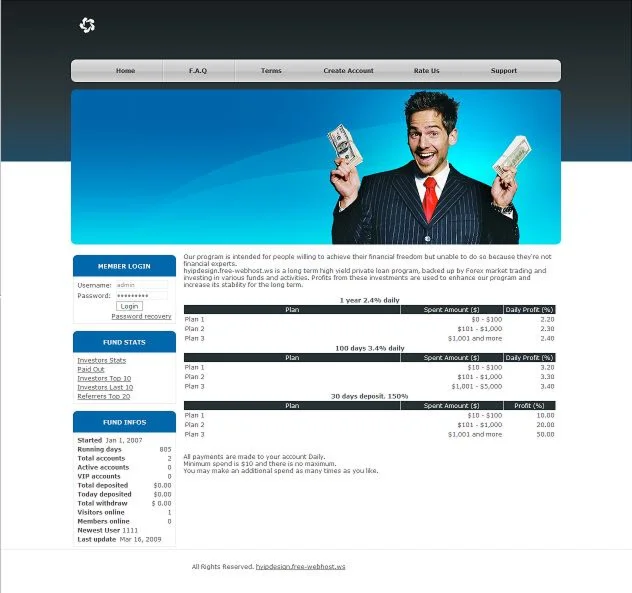Screen dimensions: 632x593
Task: Open the Rate Us page
Action: coord(426,71)
